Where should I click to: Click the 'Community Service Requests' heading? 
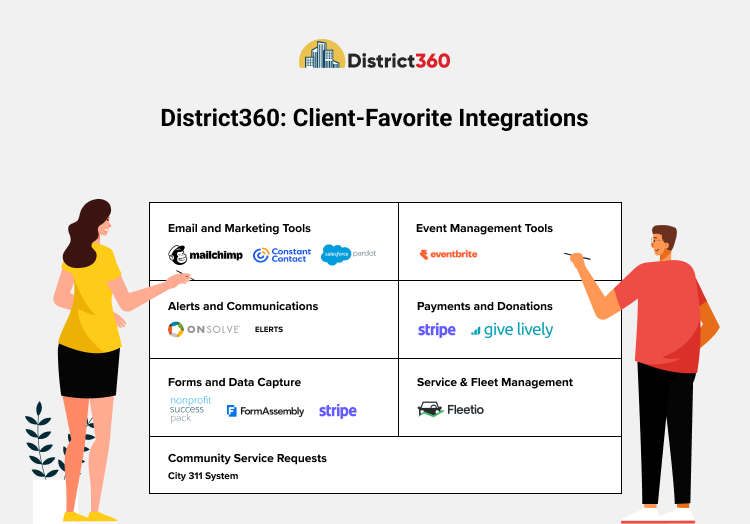[x=247, y=458]
